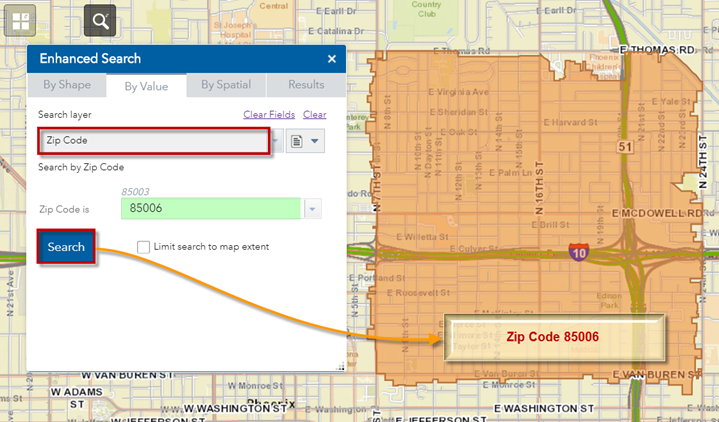Click the panel resize handle corner
Screen dimensions: 719x422
click(340, 367)
